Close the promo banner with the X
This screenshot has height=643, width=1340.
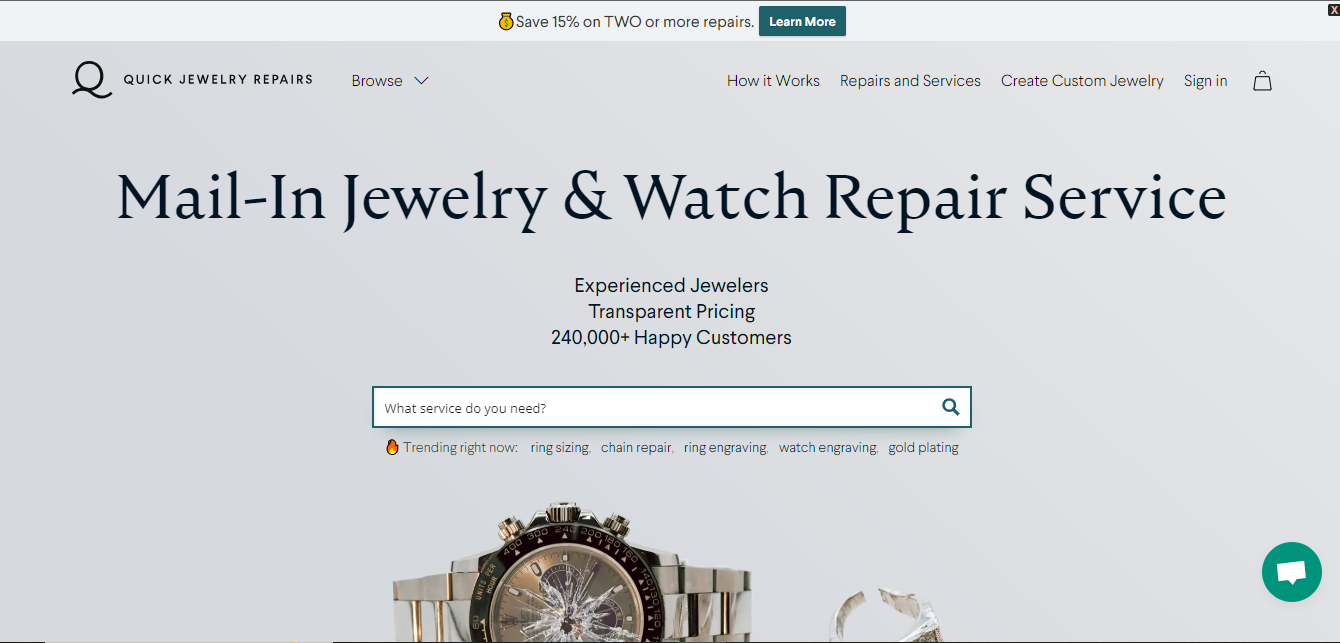click(x=1332, y=9)
